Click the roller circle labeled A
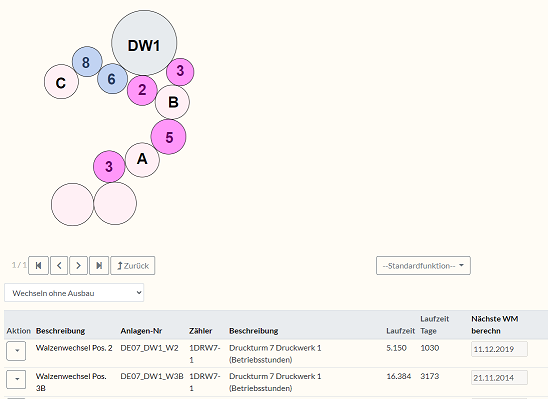Viewport: 548px width, 399px height. (x=142, y=160)
